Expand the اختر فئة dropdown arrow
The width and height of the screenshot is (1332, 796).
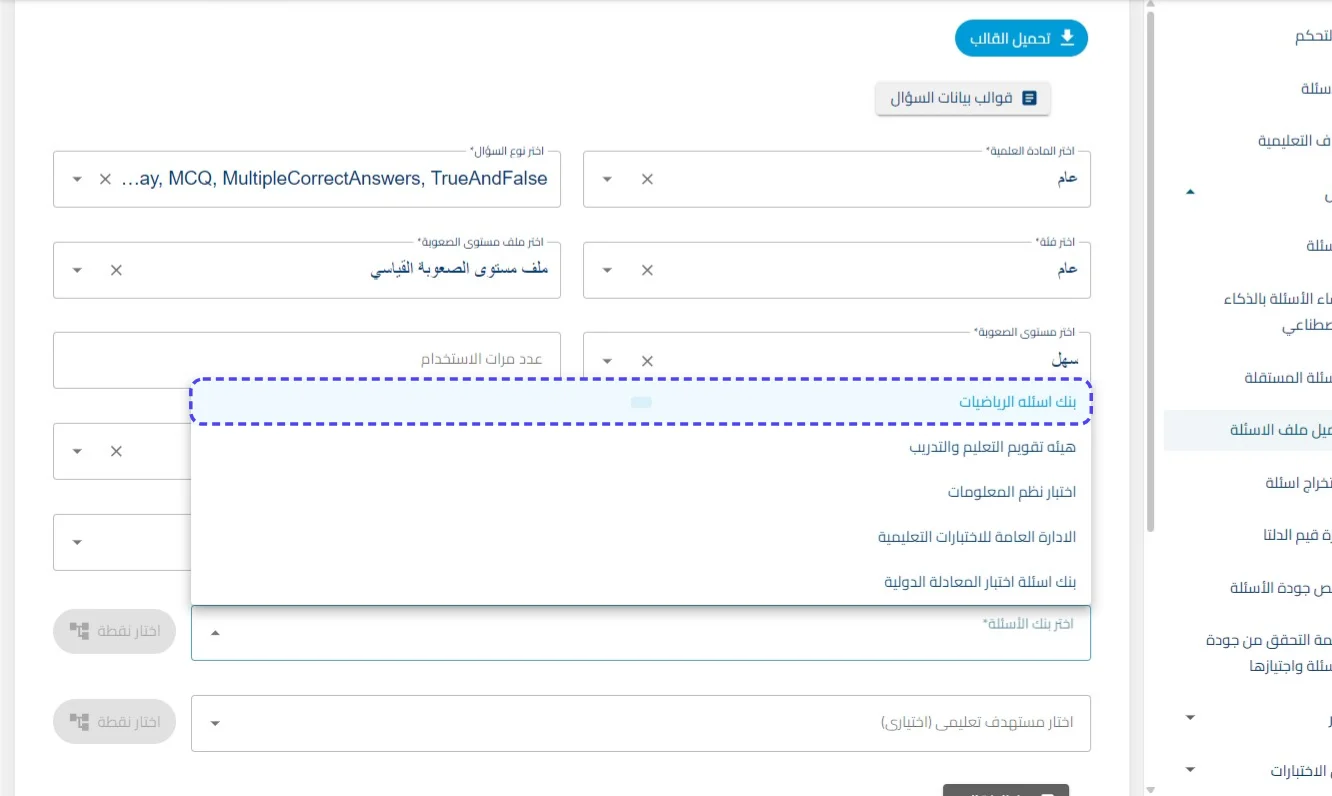(x=607, y=270)
